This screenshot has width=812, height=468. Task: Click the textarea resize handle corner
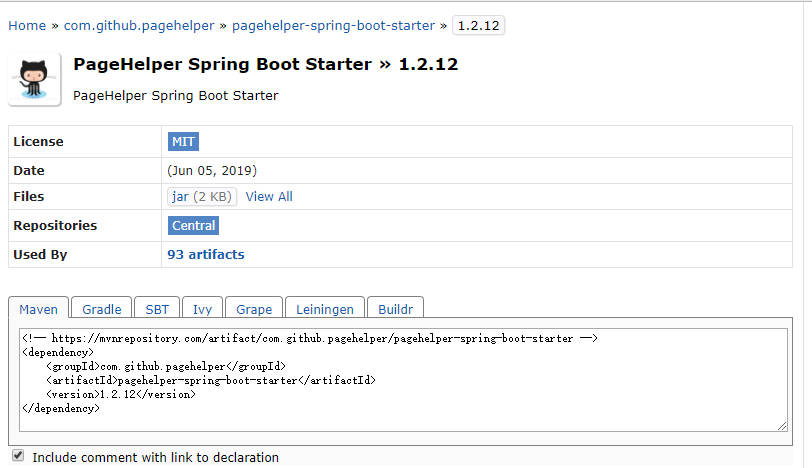(782, 426)
